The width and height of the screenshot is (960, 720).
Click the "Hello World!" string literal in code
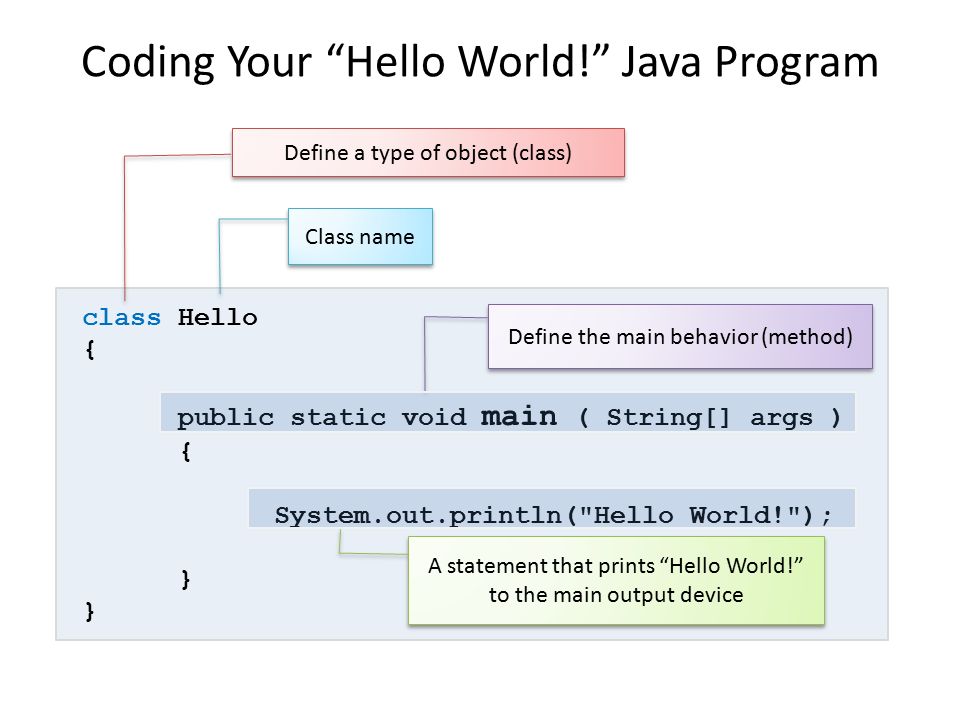689,515
